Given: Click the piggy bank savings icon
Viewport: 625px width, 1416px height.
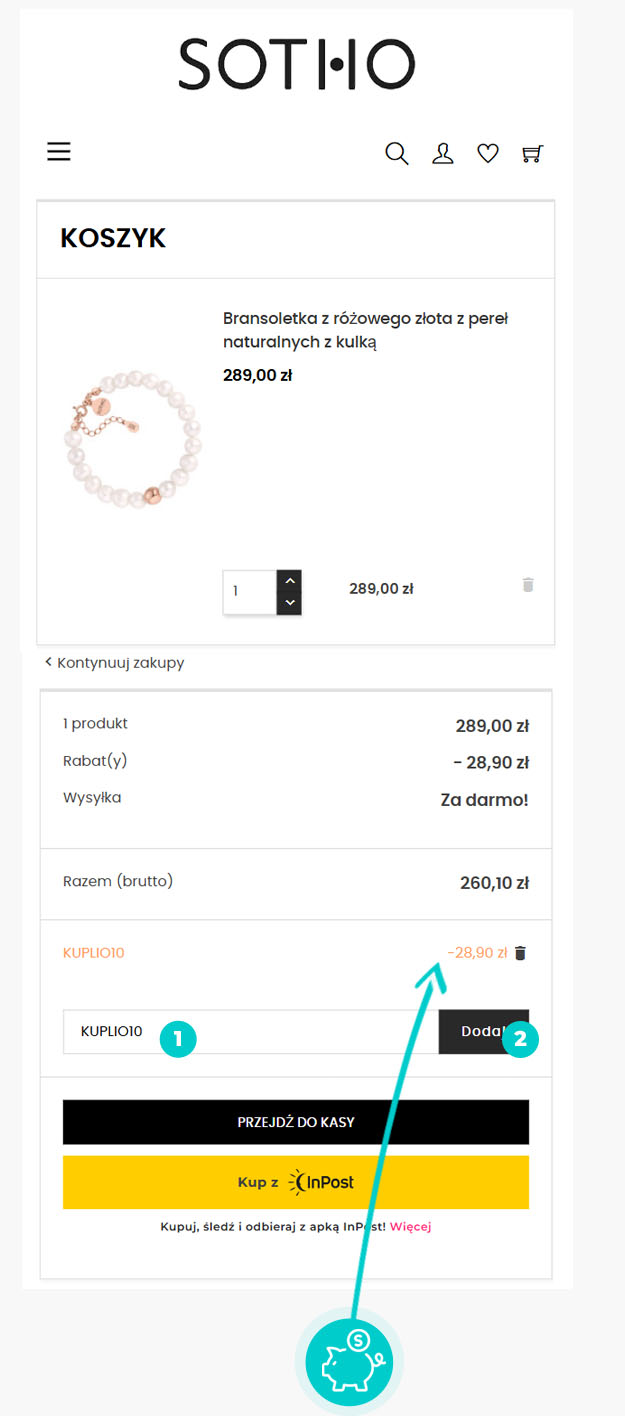Looking at the screenshot, I should (x=349, y=1360).
